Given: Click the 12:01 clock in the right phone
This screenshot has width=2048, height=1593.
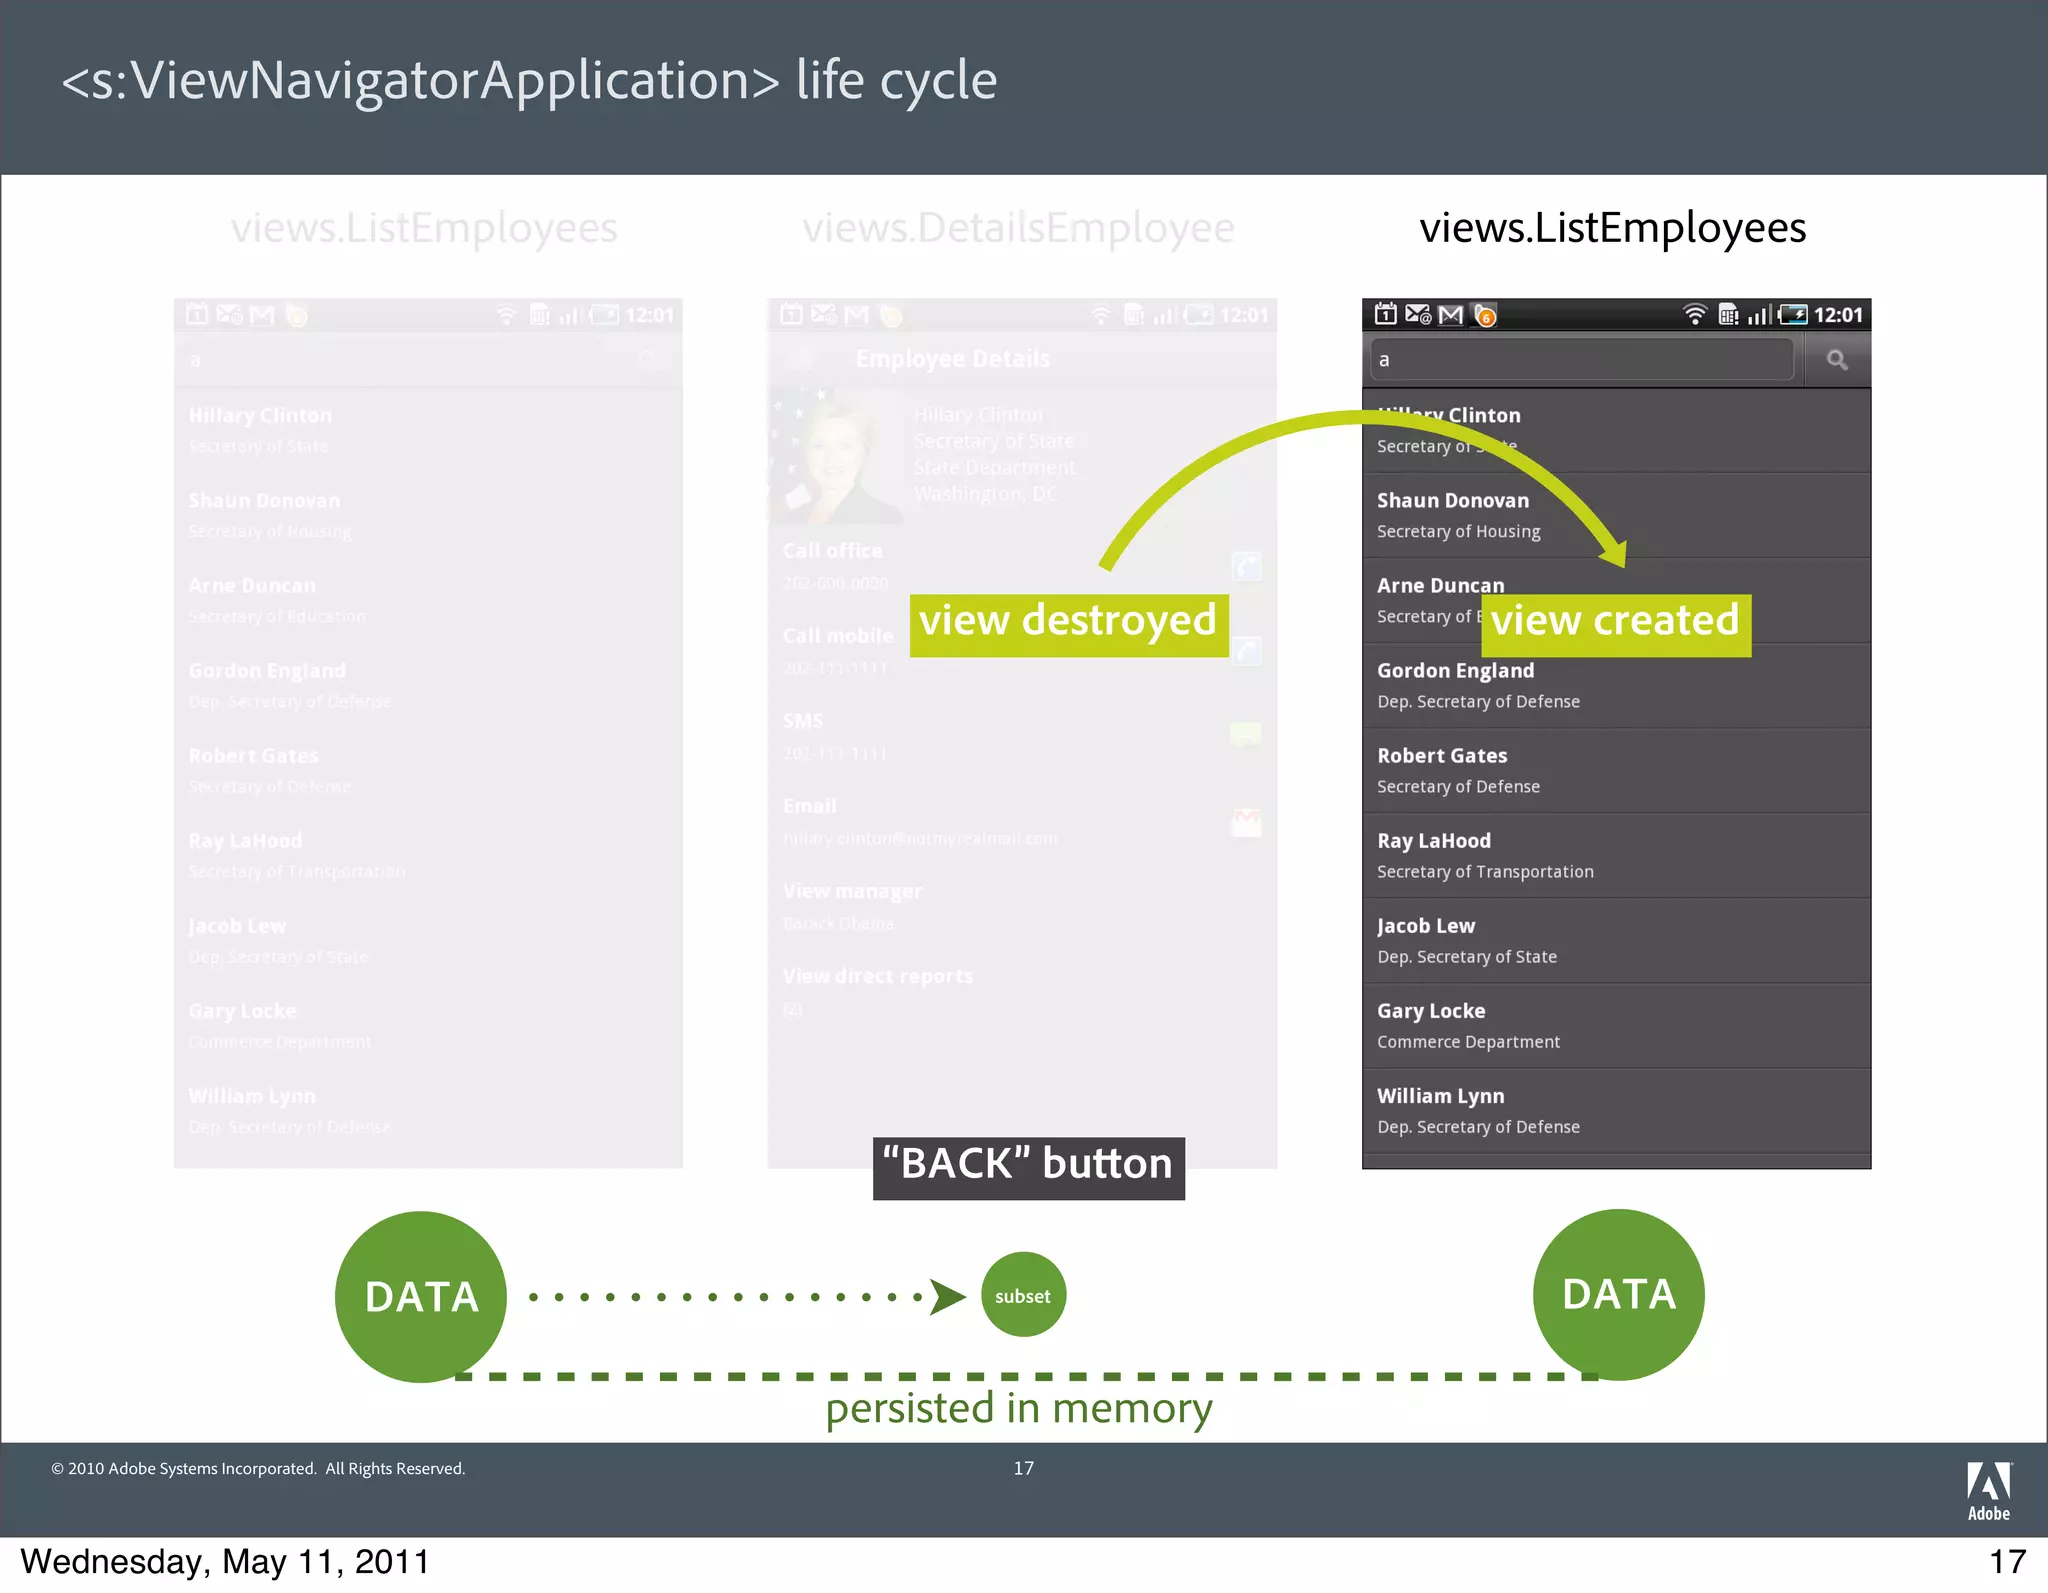Looking at the screenshot, I should 1838,315.
